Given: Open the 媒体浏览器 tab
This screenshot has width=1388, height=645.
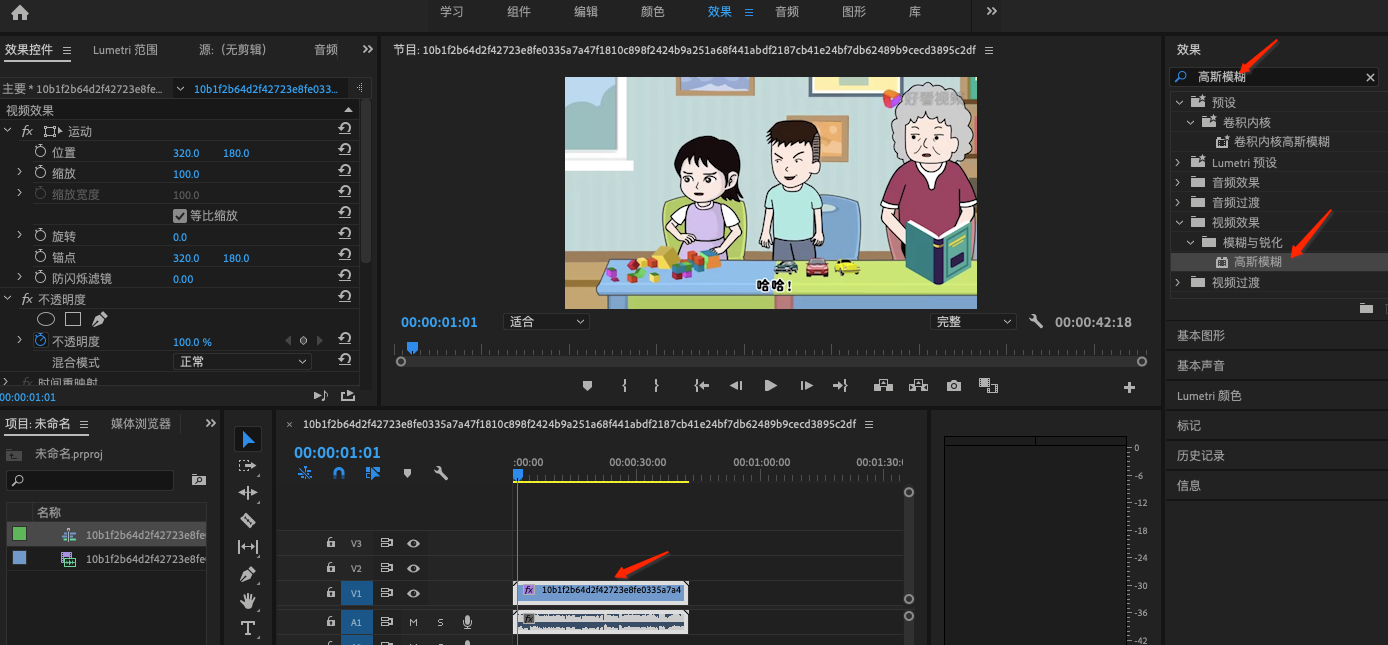Looking at the screenshot, I should [x=141, y=424].
